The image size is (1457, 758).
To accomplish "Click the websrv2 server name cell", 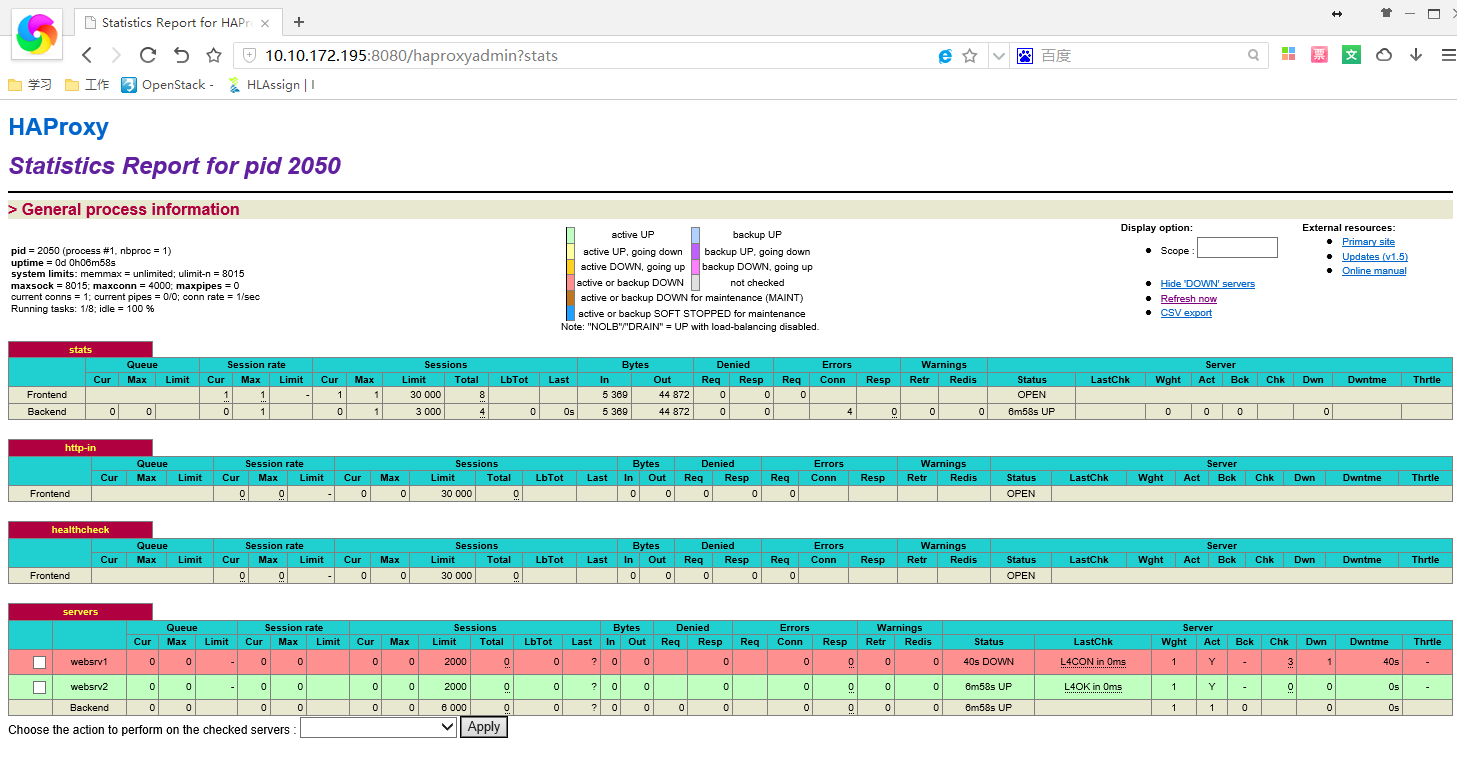I will click(x=89, y=687).
